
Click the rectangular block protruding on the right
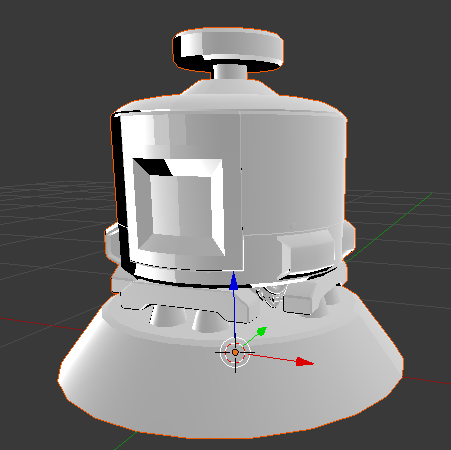click(x=306, y=253)
